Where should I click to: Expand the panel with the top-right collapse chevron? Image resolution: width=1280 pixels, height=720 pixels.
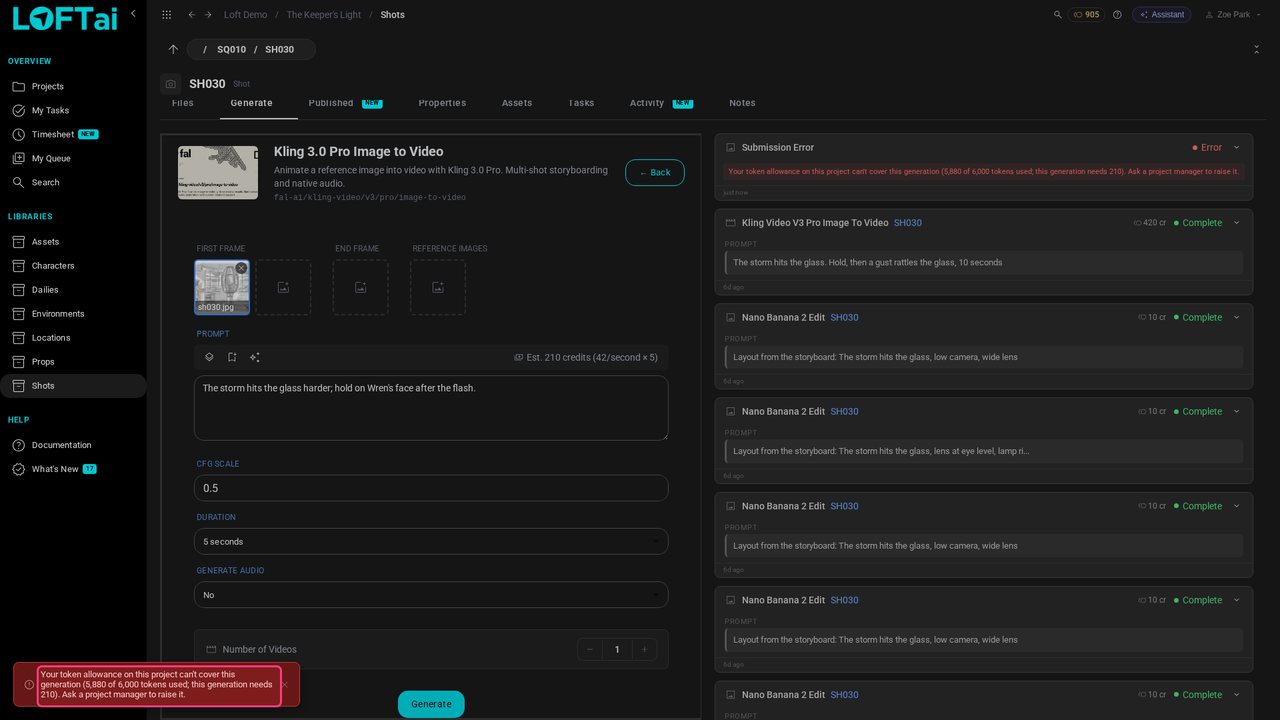point(1256,49)
